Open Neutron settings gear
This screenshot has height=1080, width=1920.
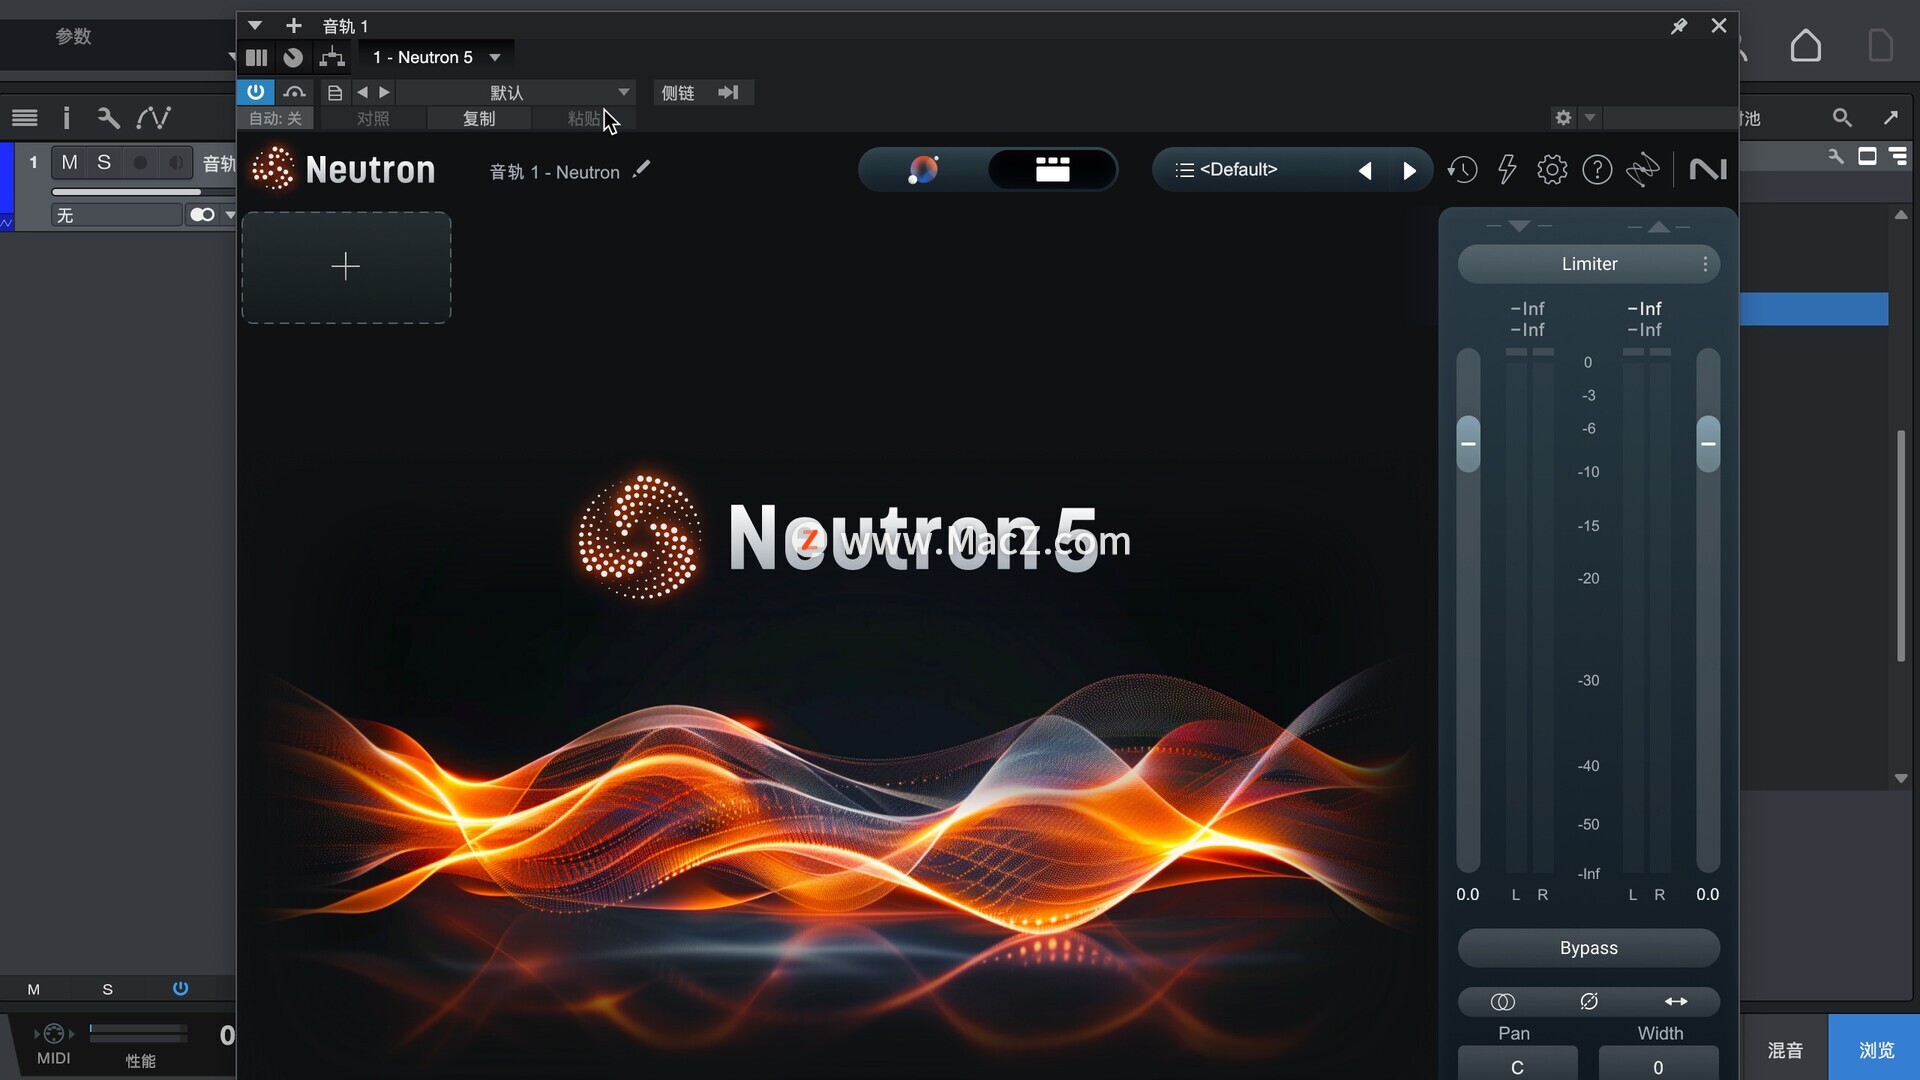coord(1552,170)
